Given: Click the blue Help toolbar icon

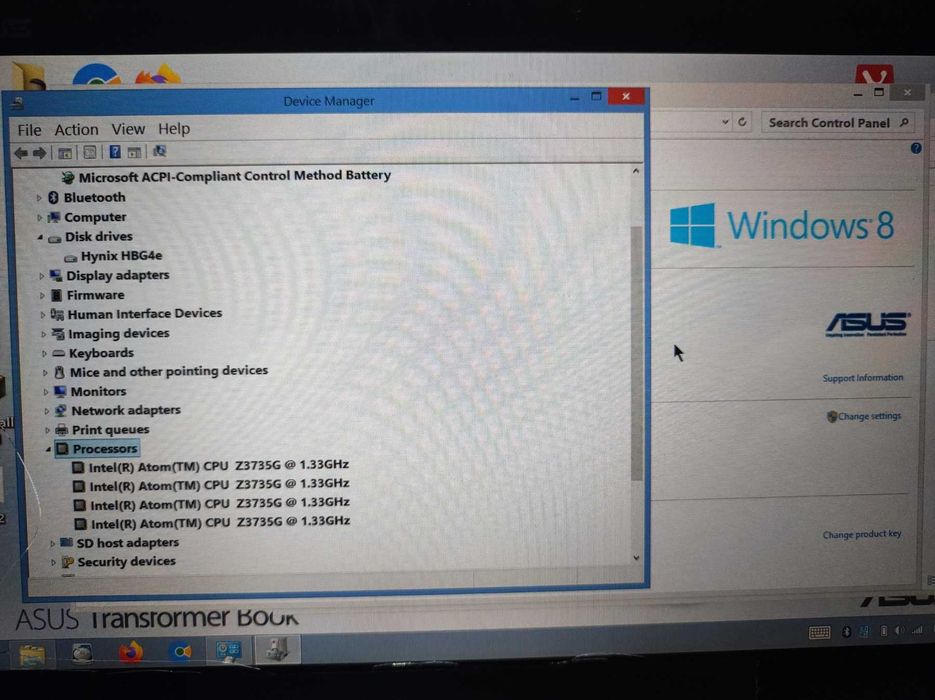Looking at the screenshot, I should click(x=115, y=152).
